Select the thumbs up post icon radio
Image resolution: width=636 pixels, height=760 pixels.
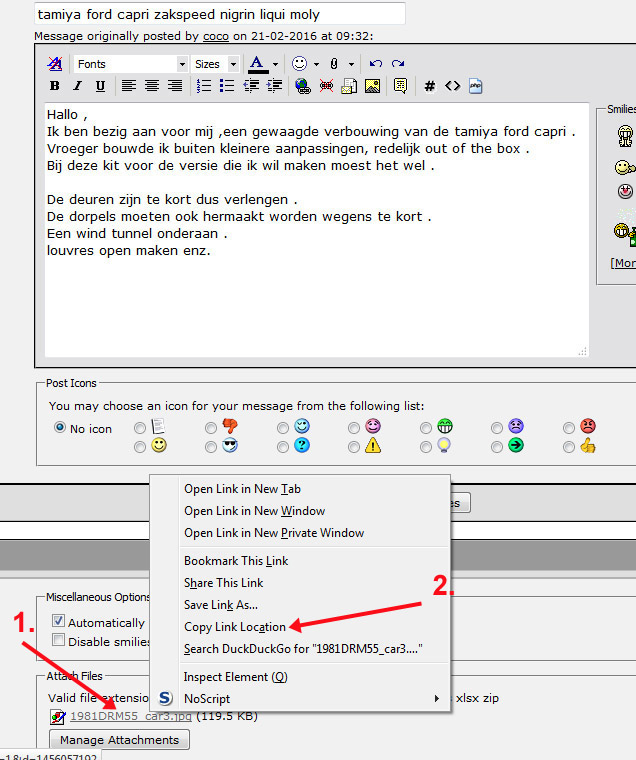point(569,446)
